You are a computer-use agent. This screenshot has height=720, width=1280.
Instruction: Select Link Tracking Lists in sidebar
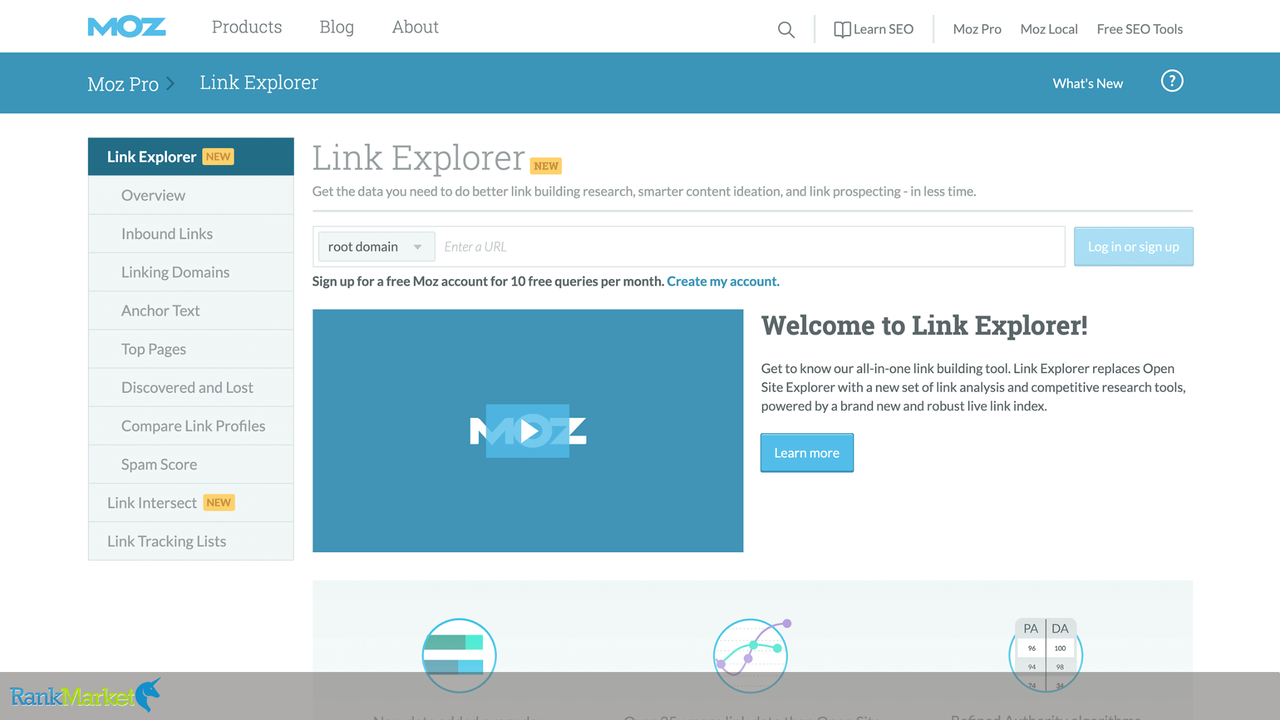point(191,542)
